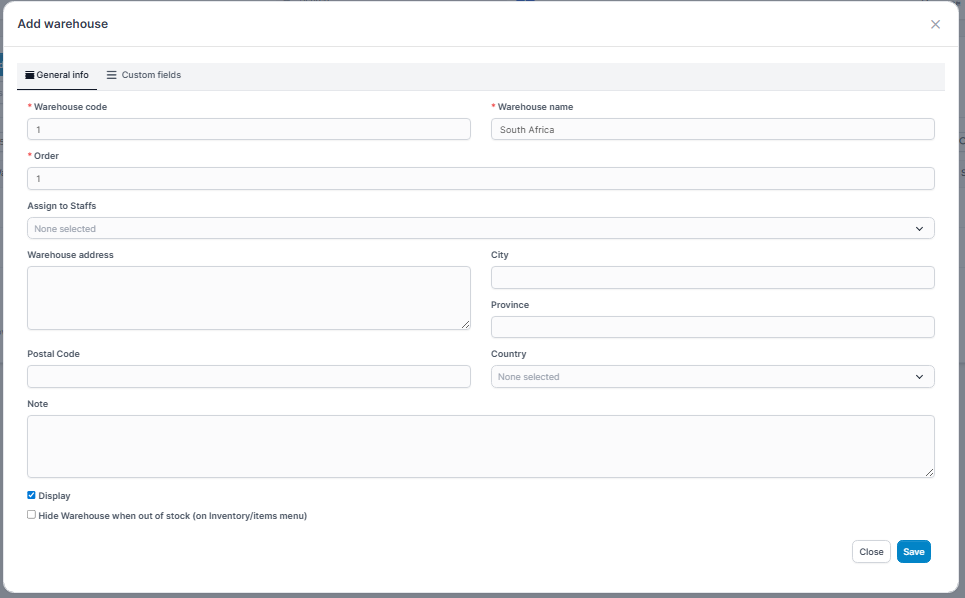Focus the City input field
Viewport: 965px width, 598px height.
[712, 277]
